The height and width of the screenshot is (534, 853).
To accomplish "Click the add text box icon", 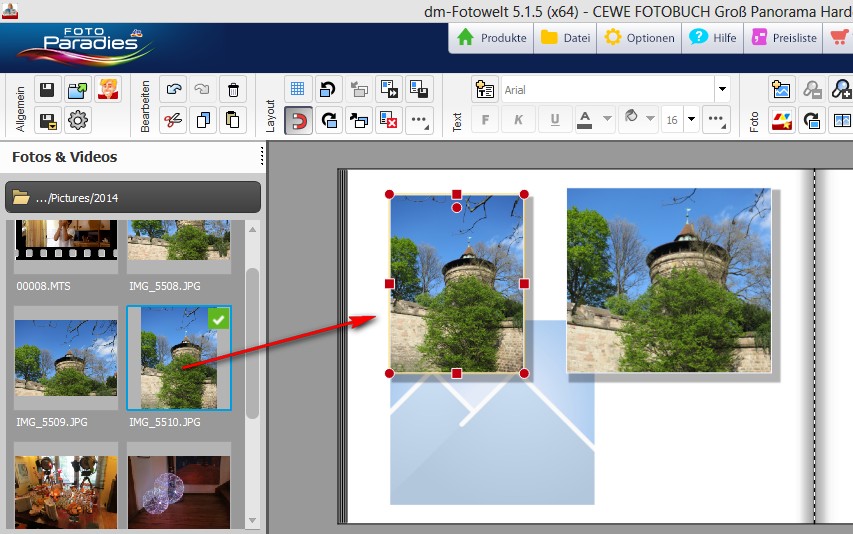I will tap(485, 89).
